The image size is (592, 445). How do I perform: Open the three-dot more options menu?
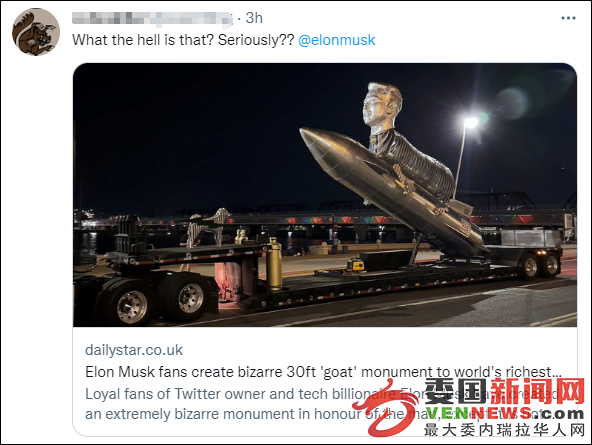point(568,18)
